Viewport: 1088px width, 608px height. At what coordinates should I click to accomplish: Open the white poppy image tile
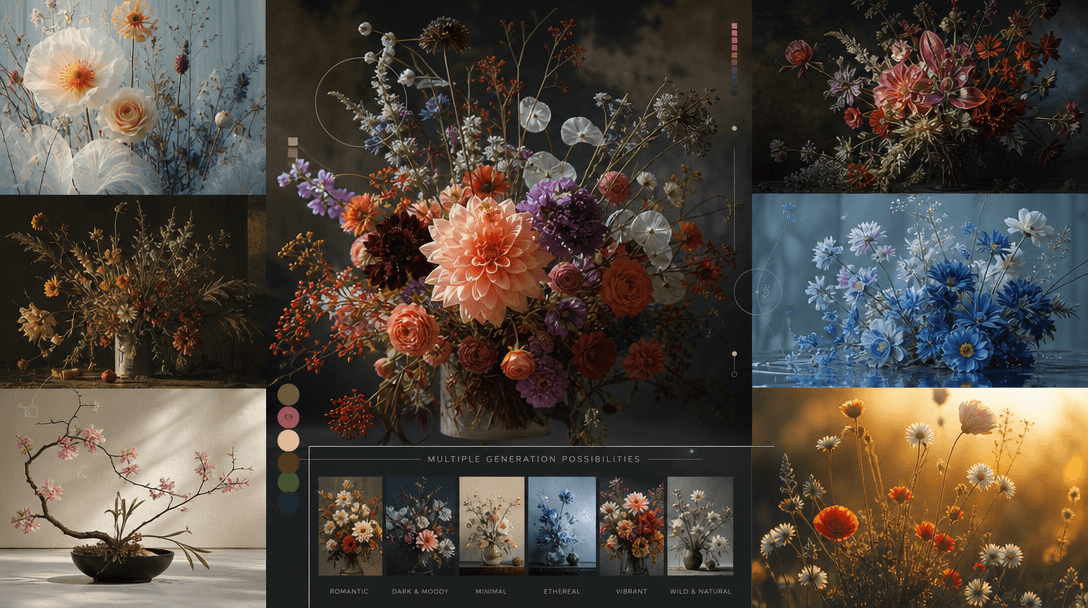(133, 97)
